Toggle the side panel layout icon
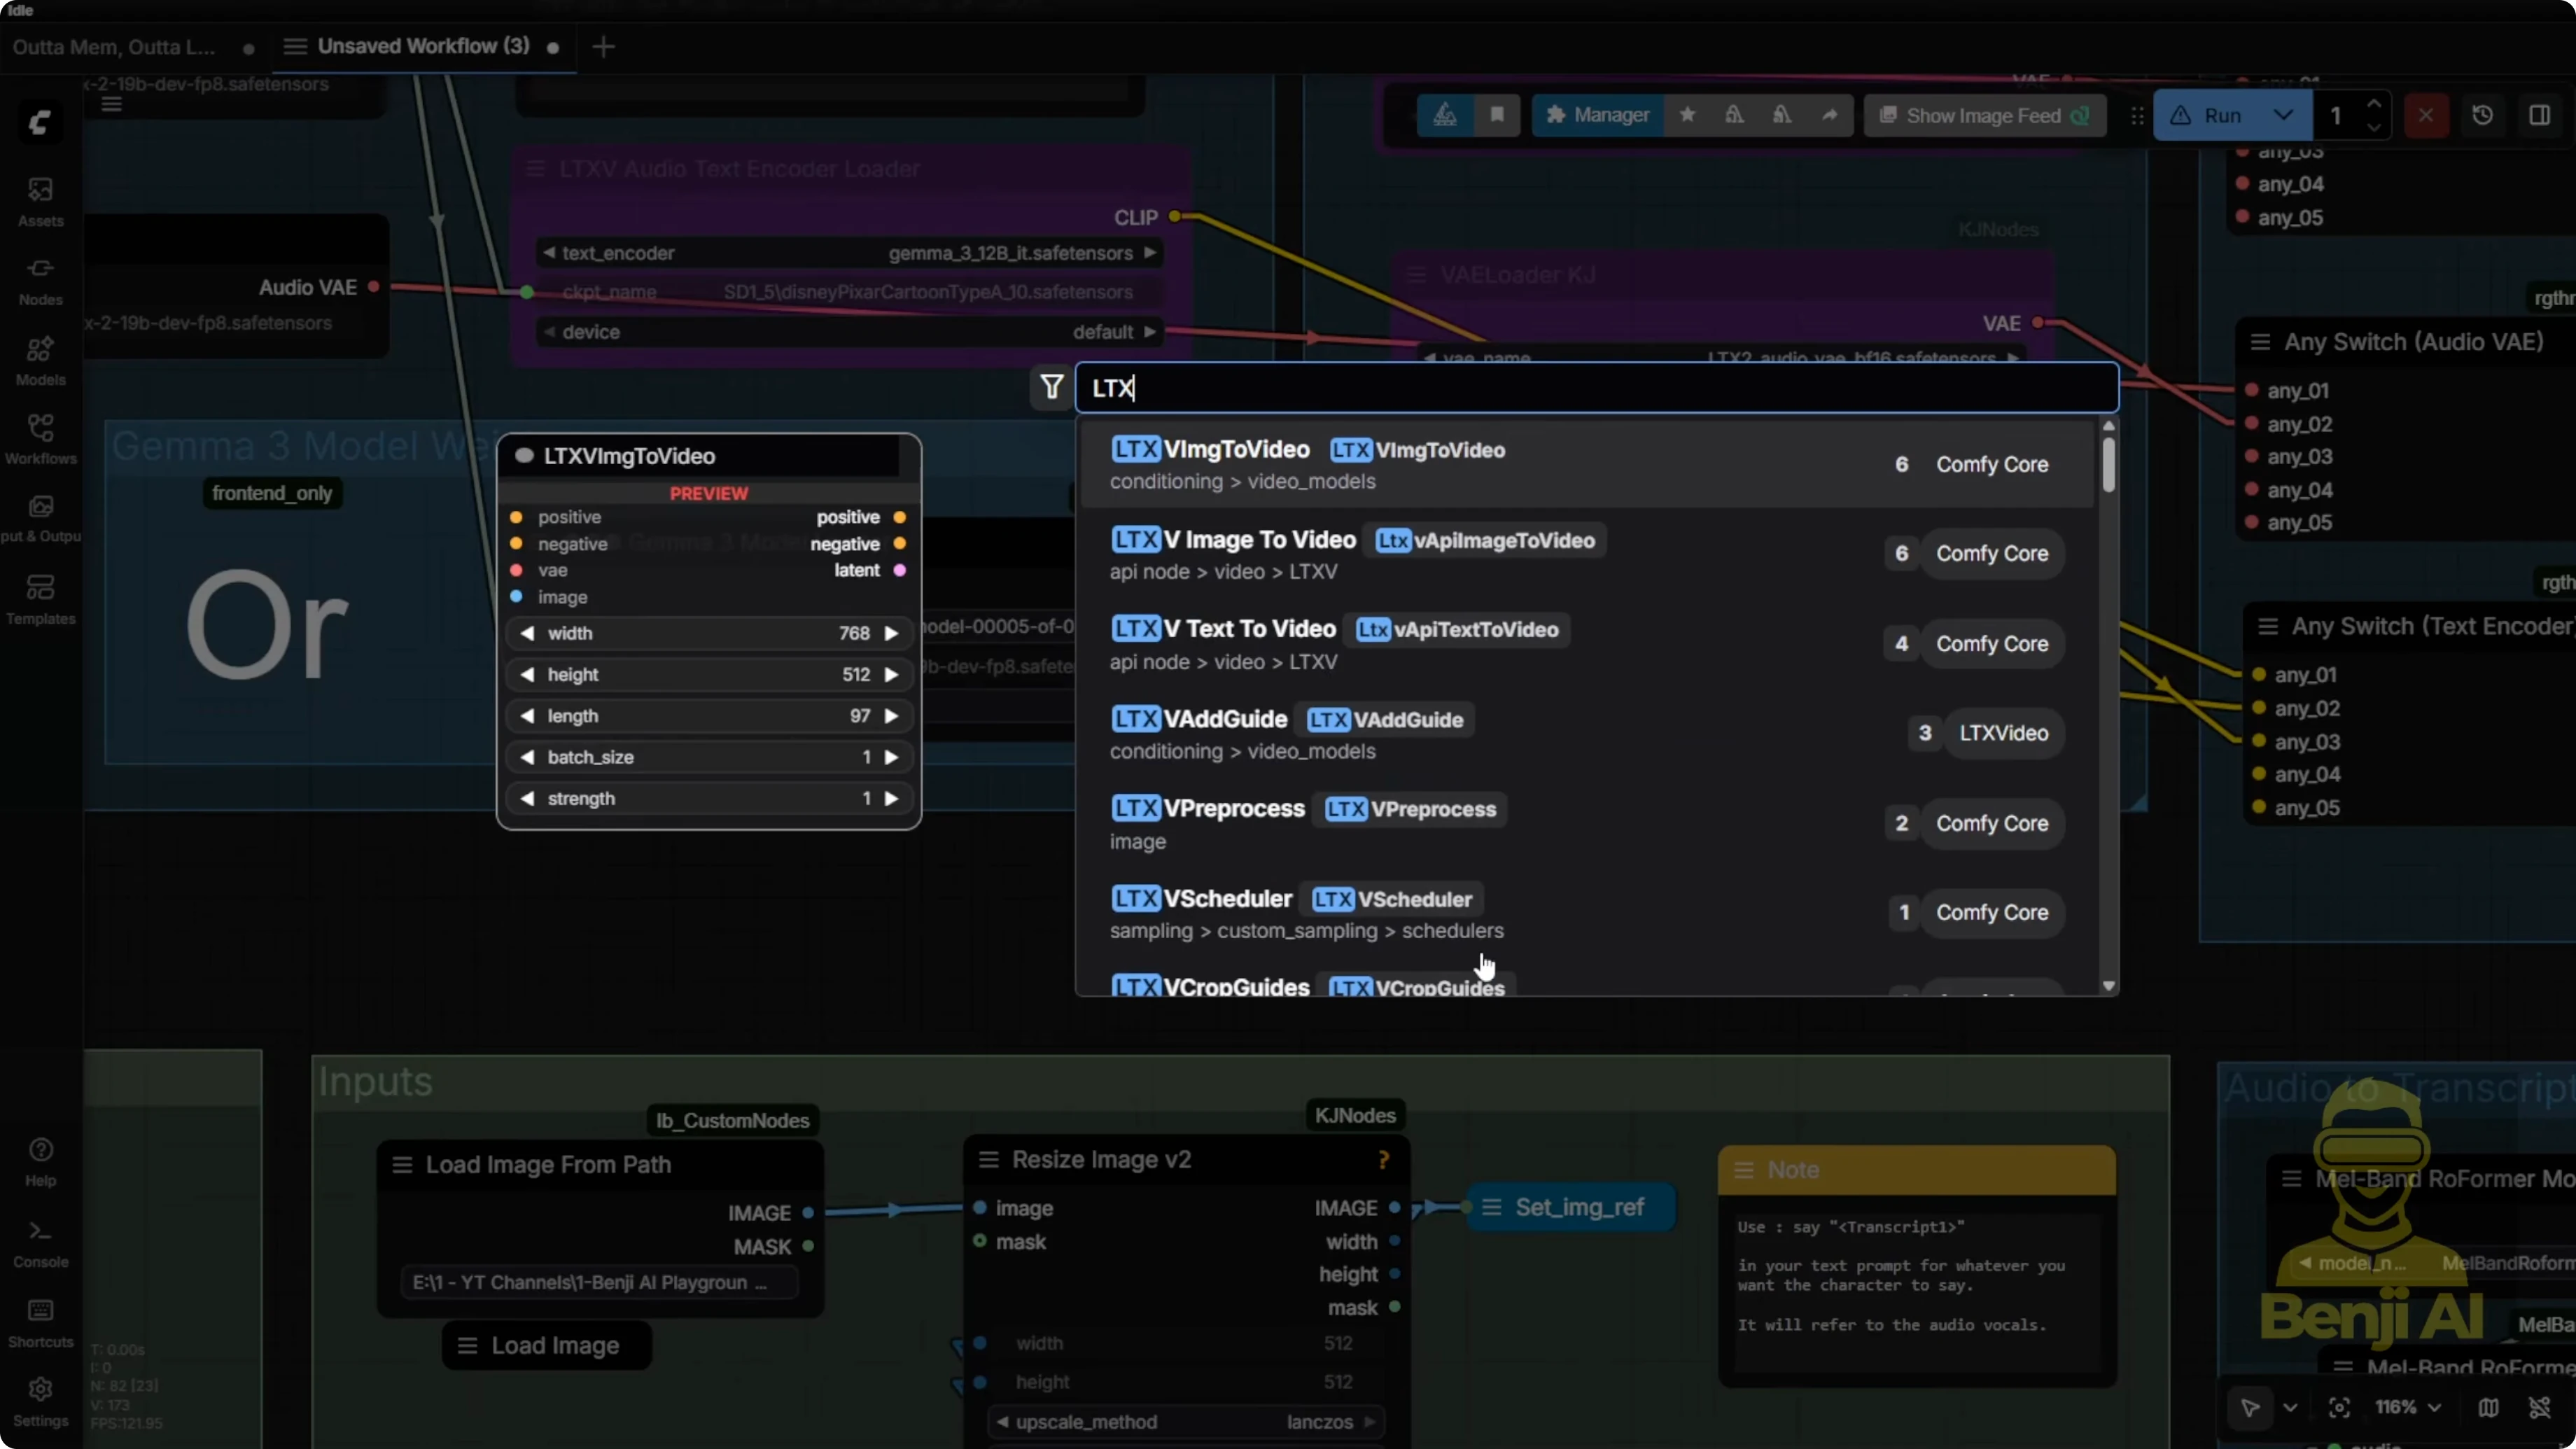This screenshot has width=2576, height=1449. (x=2539, y=115)
